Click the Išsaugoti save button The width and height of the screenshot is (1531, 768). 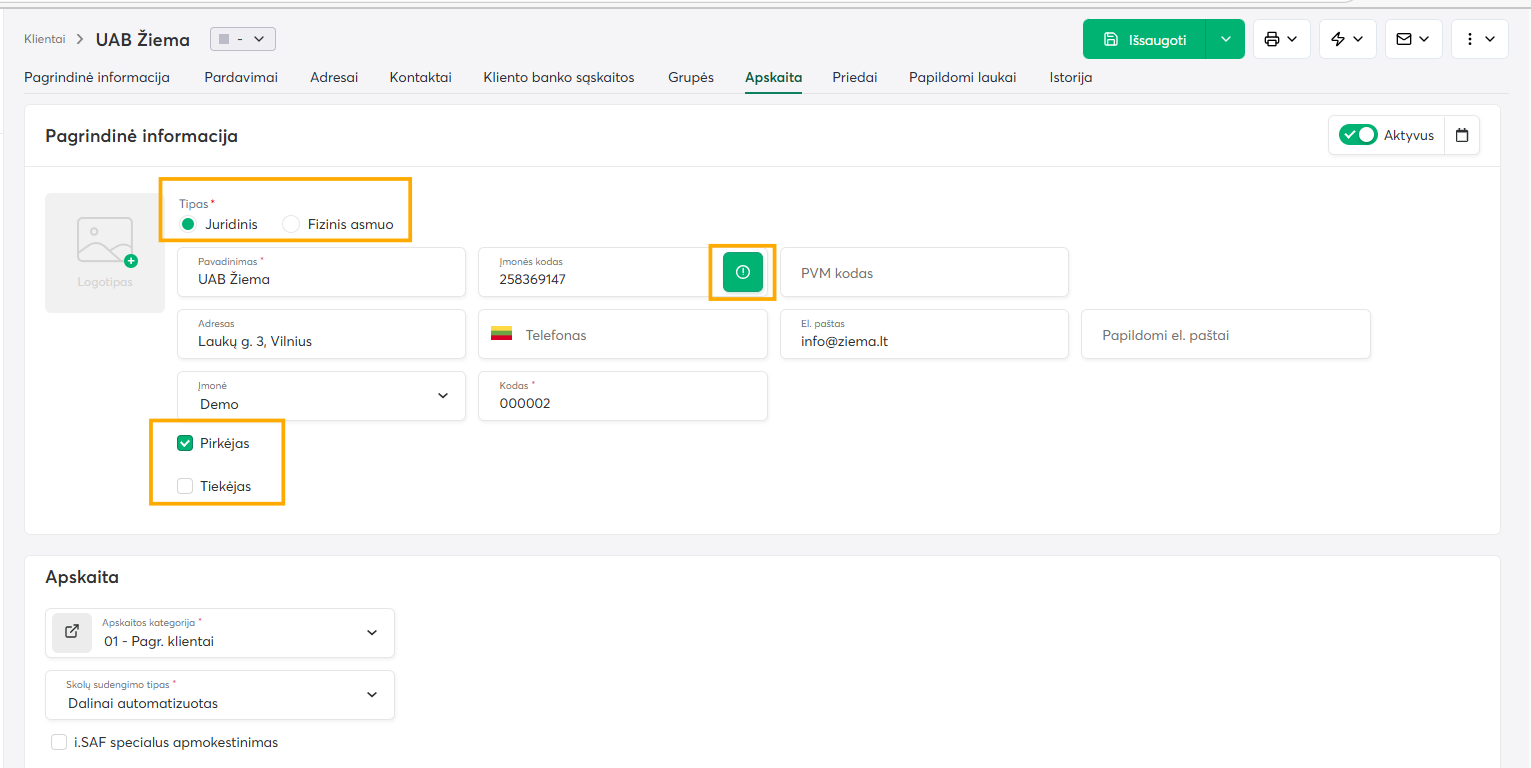point(1144,40)
